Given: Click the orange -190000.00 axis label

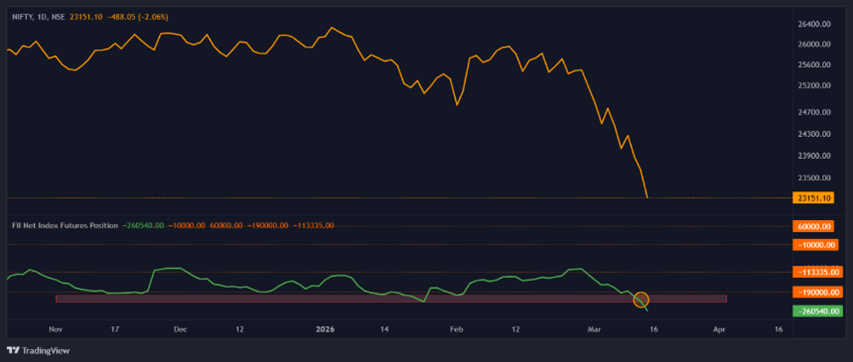Looking at the screenshot, I should [x=817, y=292].
